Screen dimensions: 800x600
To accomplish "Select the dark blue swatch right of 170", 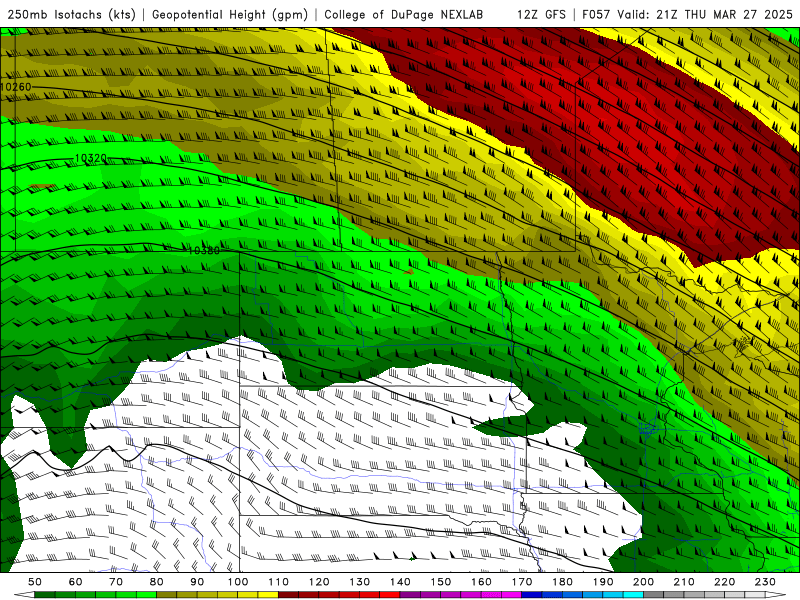I will (532, 595).
